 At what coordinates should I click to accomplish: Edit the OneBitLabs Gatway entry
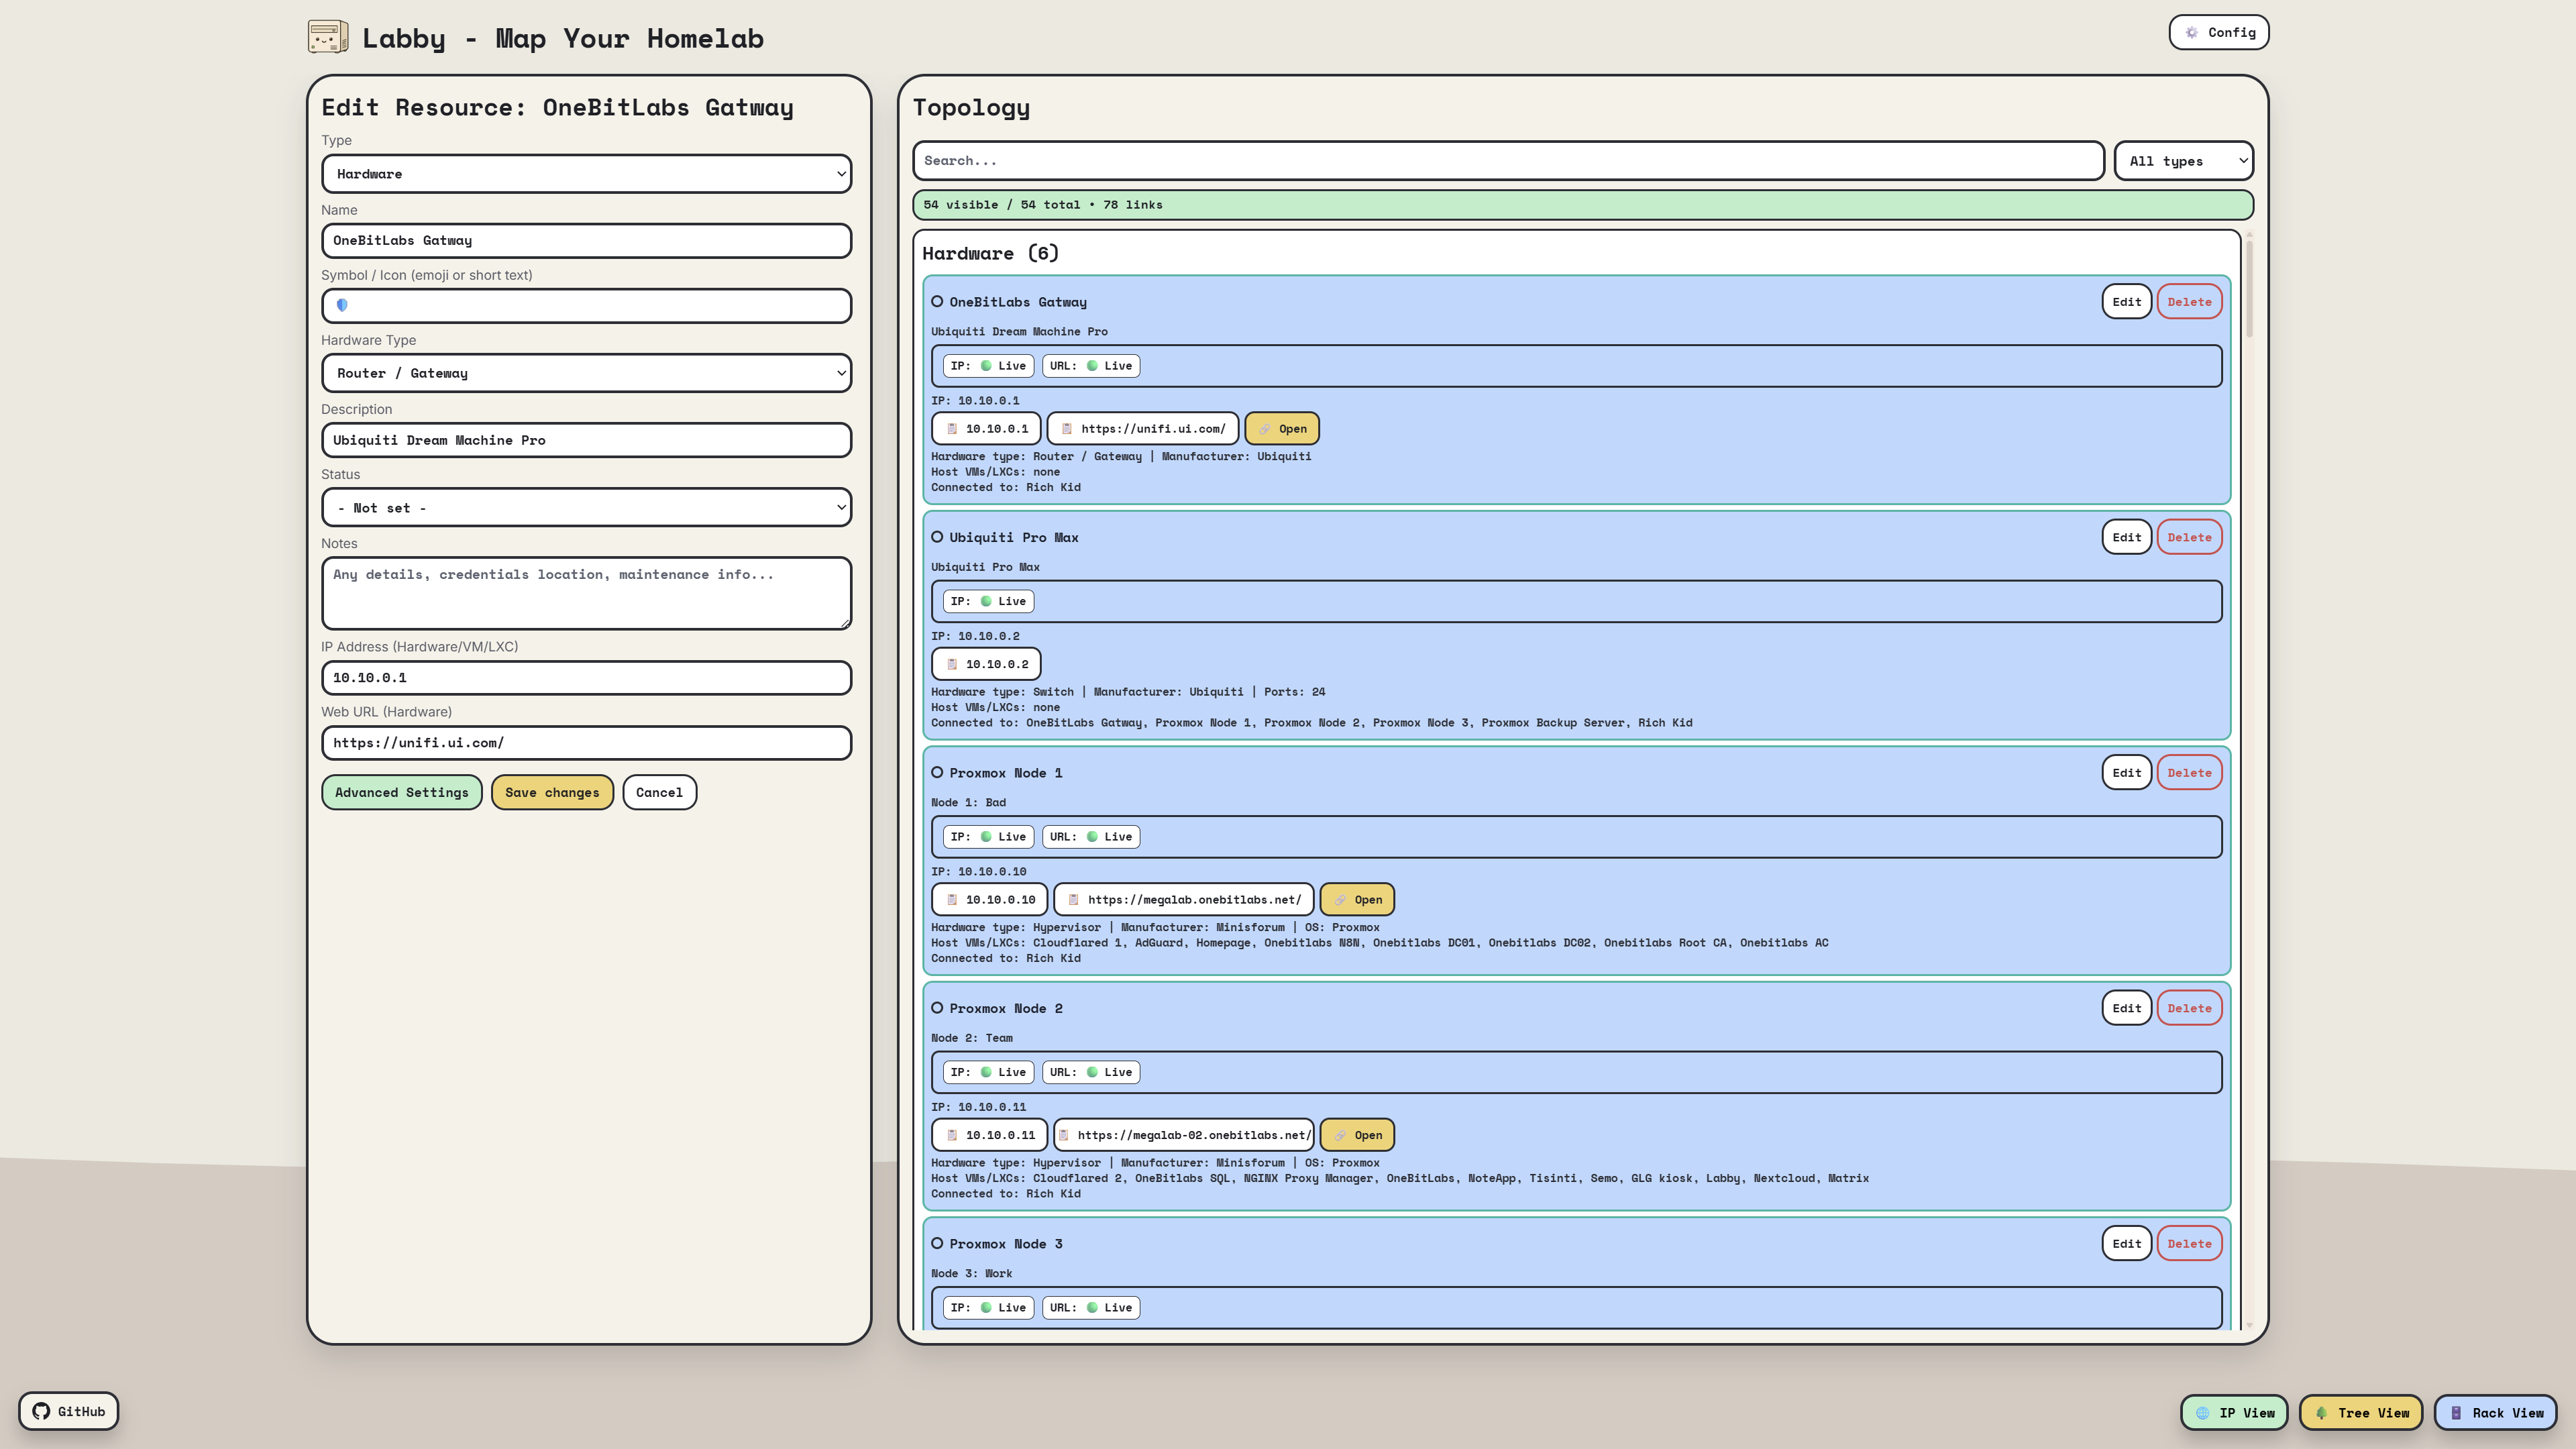[2126, 301]
